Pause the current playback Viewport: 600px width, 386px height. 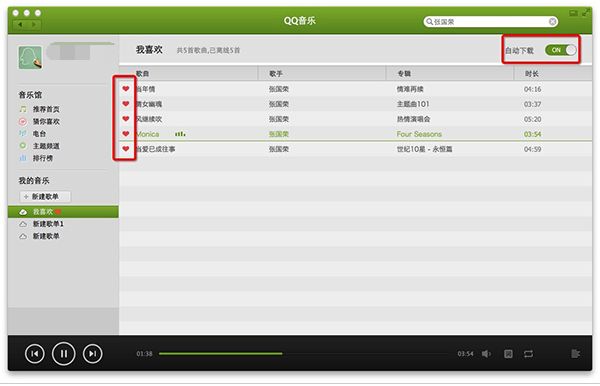tap(64, 353)
